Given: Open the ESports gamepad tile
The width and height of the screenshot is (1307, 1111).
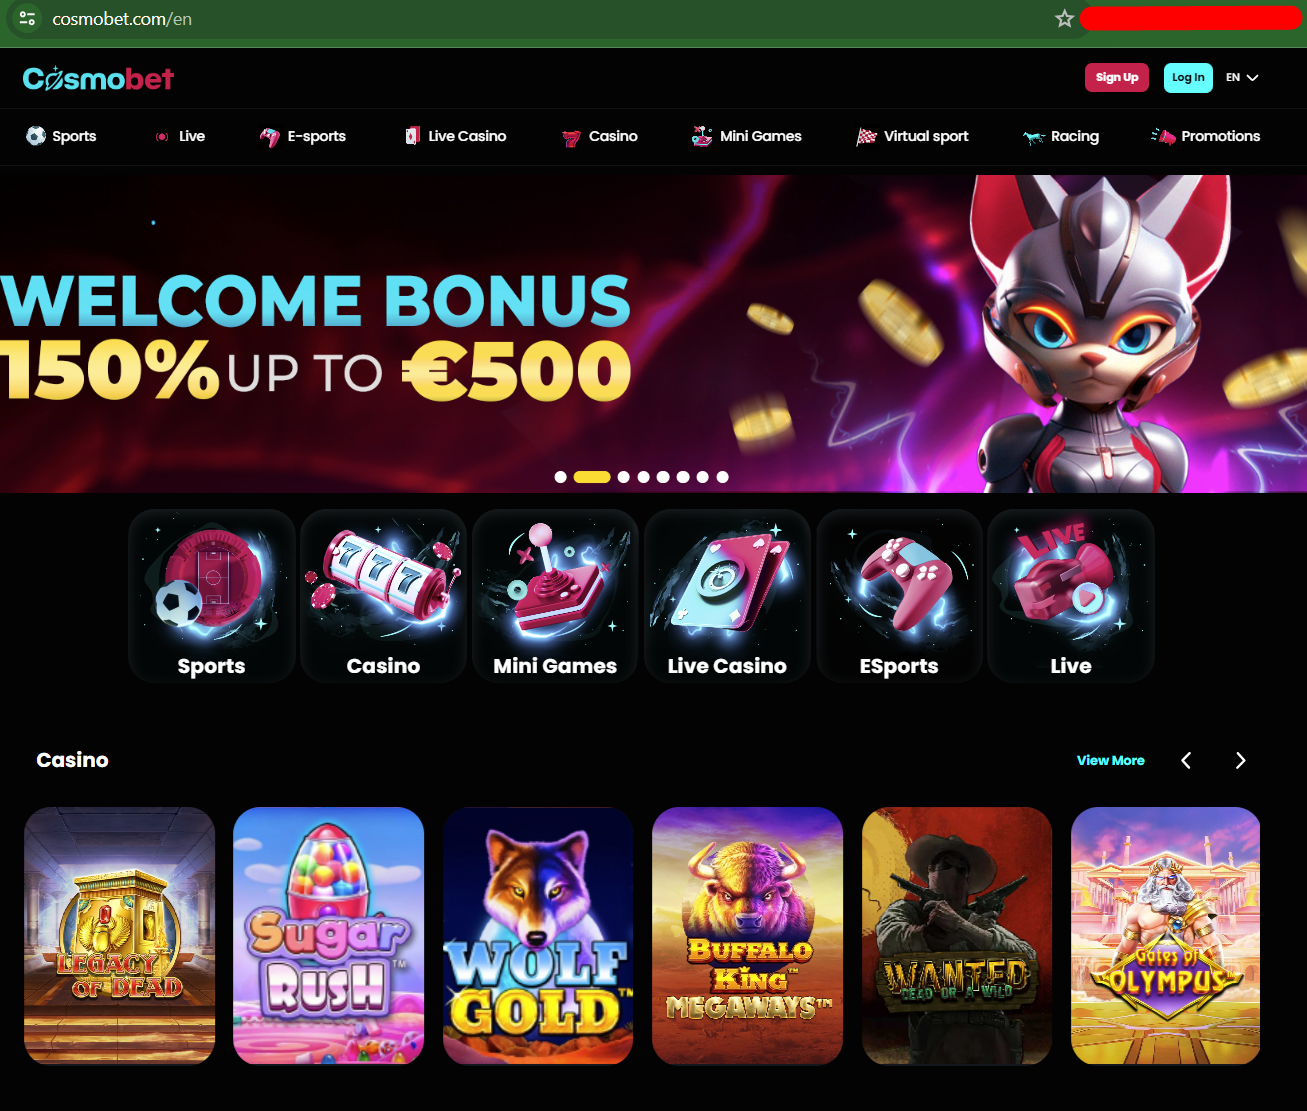Looking at the screenshot, I should [899, 596].
